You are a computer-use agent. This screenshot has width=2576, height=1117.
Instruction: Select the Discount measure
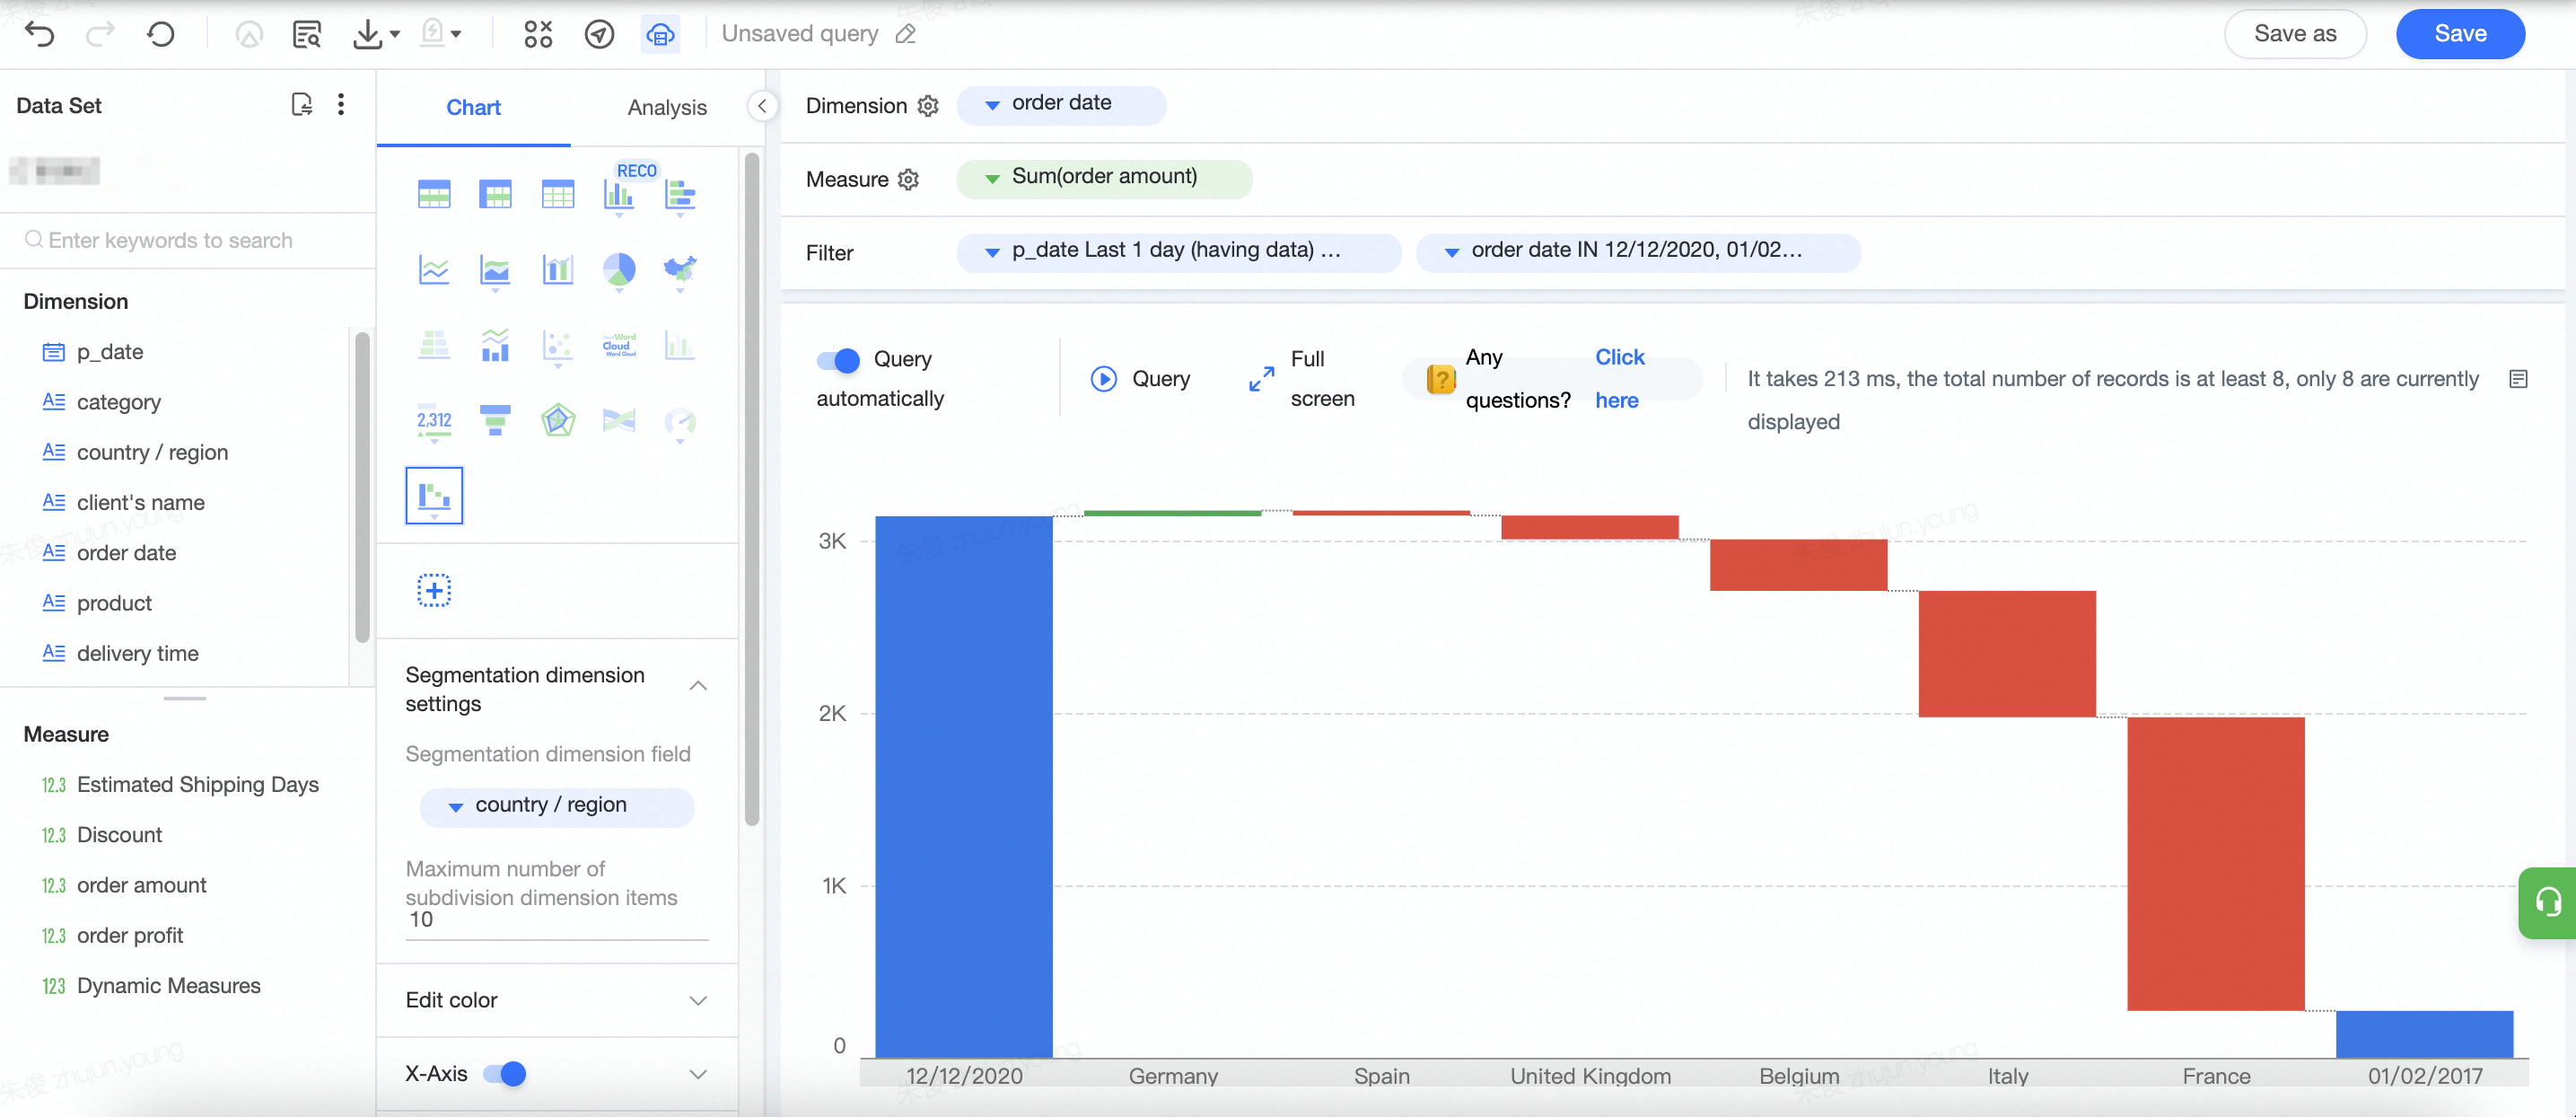pos(120,835)
